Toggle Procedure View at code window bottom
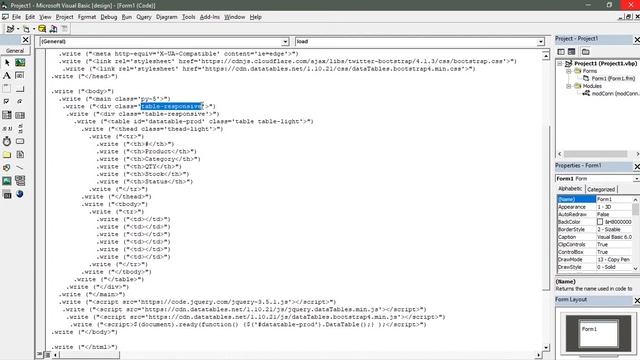The height and width of the screenshot is (360, 640). [x=40, y=355]
